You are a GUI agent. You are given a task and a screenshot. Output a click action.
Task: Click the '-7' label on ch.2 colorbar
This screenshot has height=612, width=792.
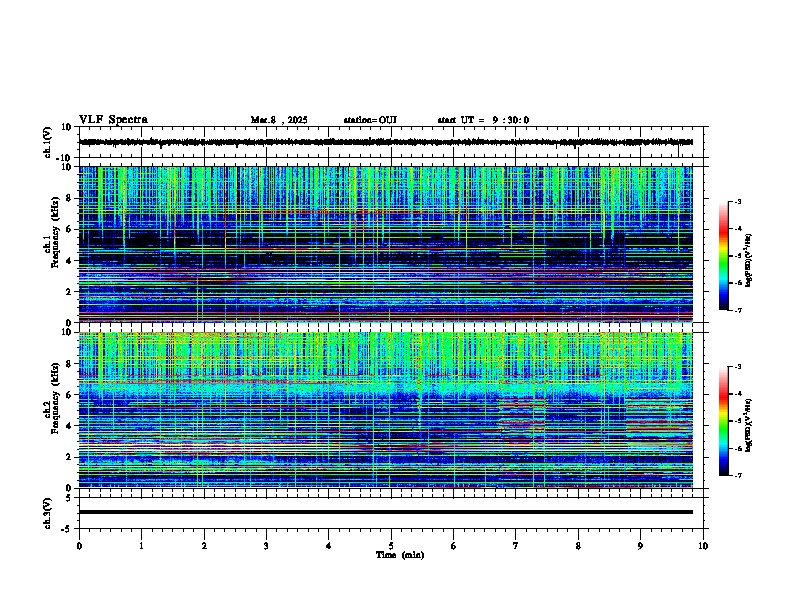point(737,475)
